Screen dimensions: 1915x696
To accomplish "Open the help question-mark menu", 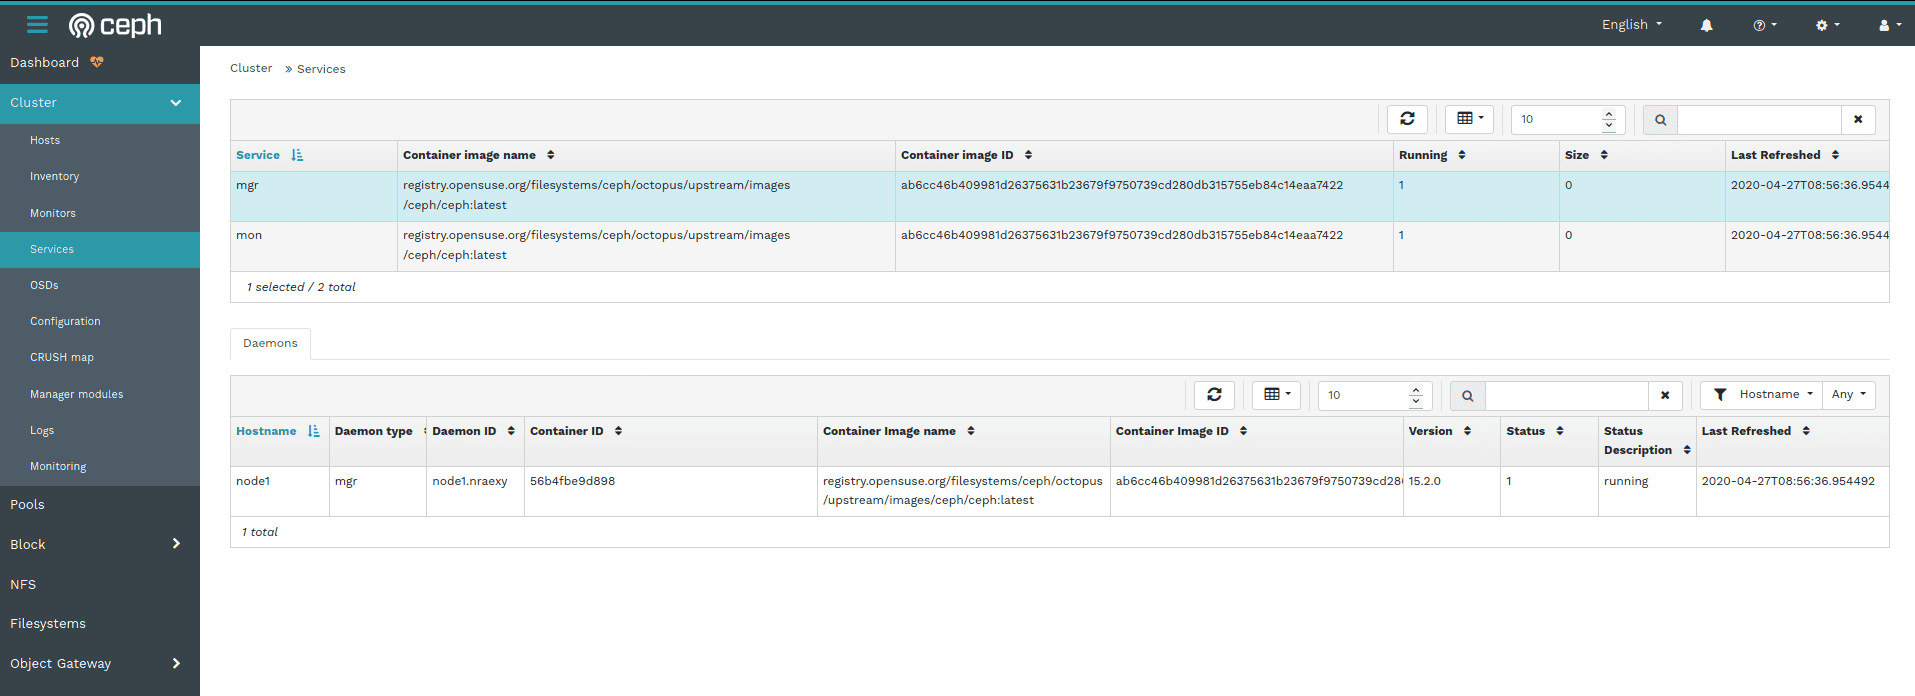I will (x=1764, y=25).
